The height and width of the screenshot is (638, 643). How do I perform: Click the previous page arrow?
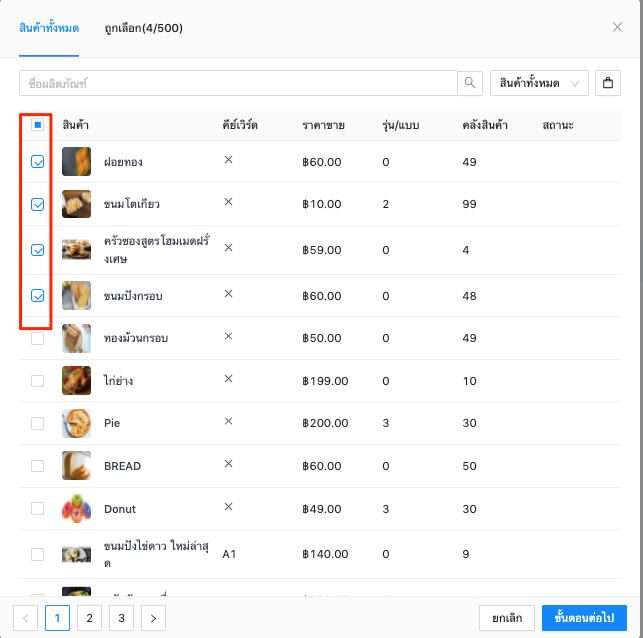click(x=25, y=618)
